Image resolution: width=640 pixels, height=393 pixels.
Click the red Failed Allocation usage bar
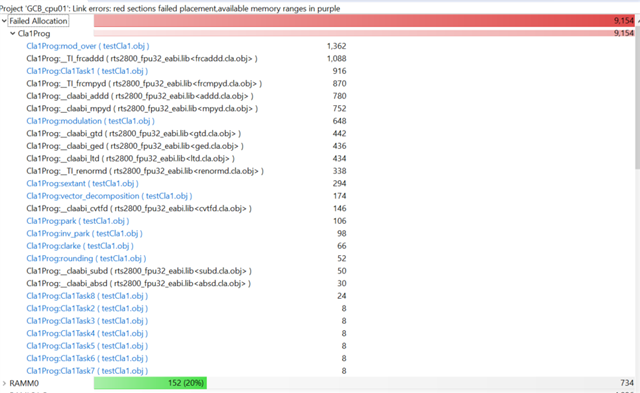click(364, 21)
